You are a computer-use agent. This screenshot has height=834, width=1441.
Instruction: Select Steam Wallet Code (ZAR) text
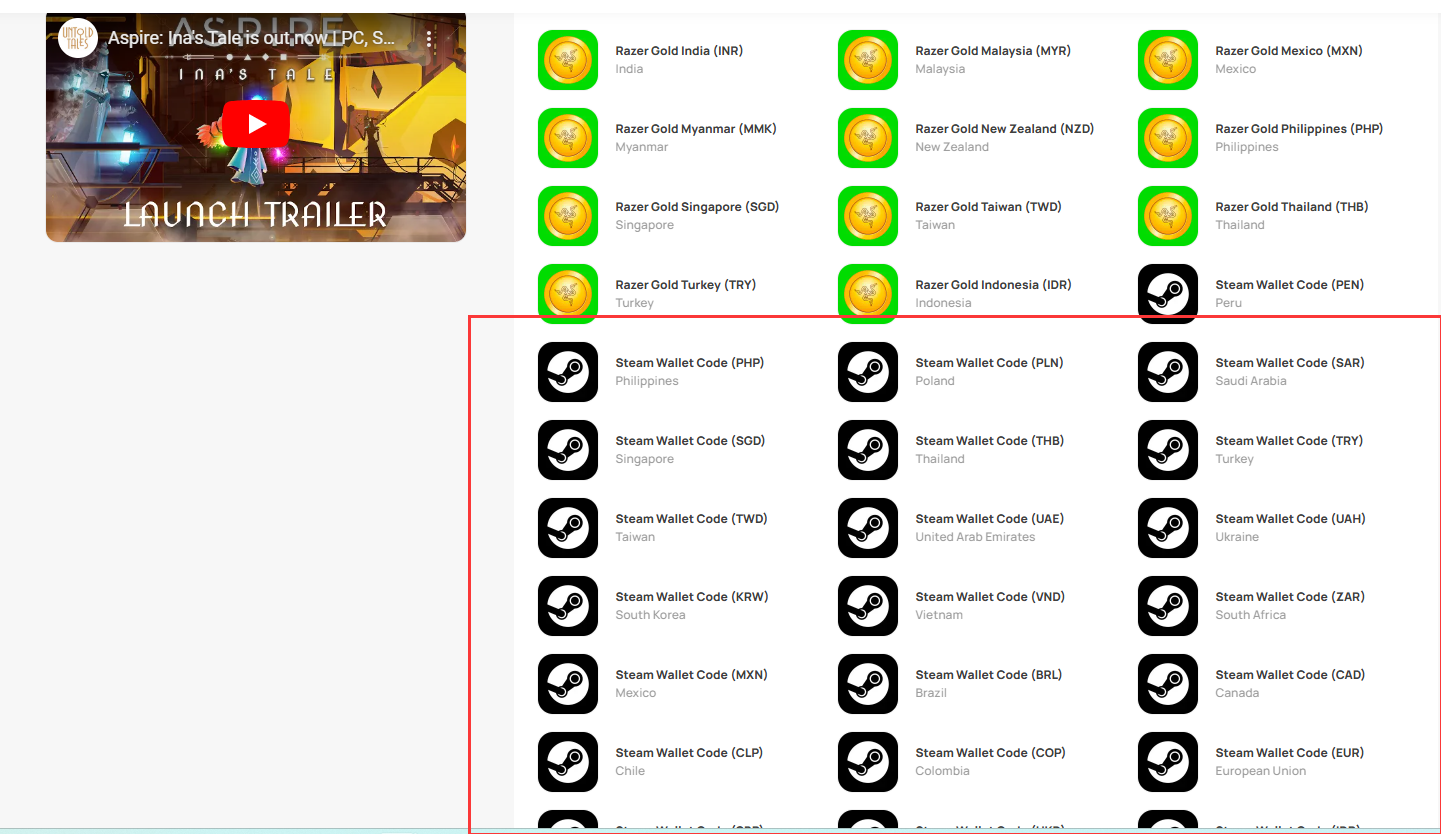[x=1290, y=597]
